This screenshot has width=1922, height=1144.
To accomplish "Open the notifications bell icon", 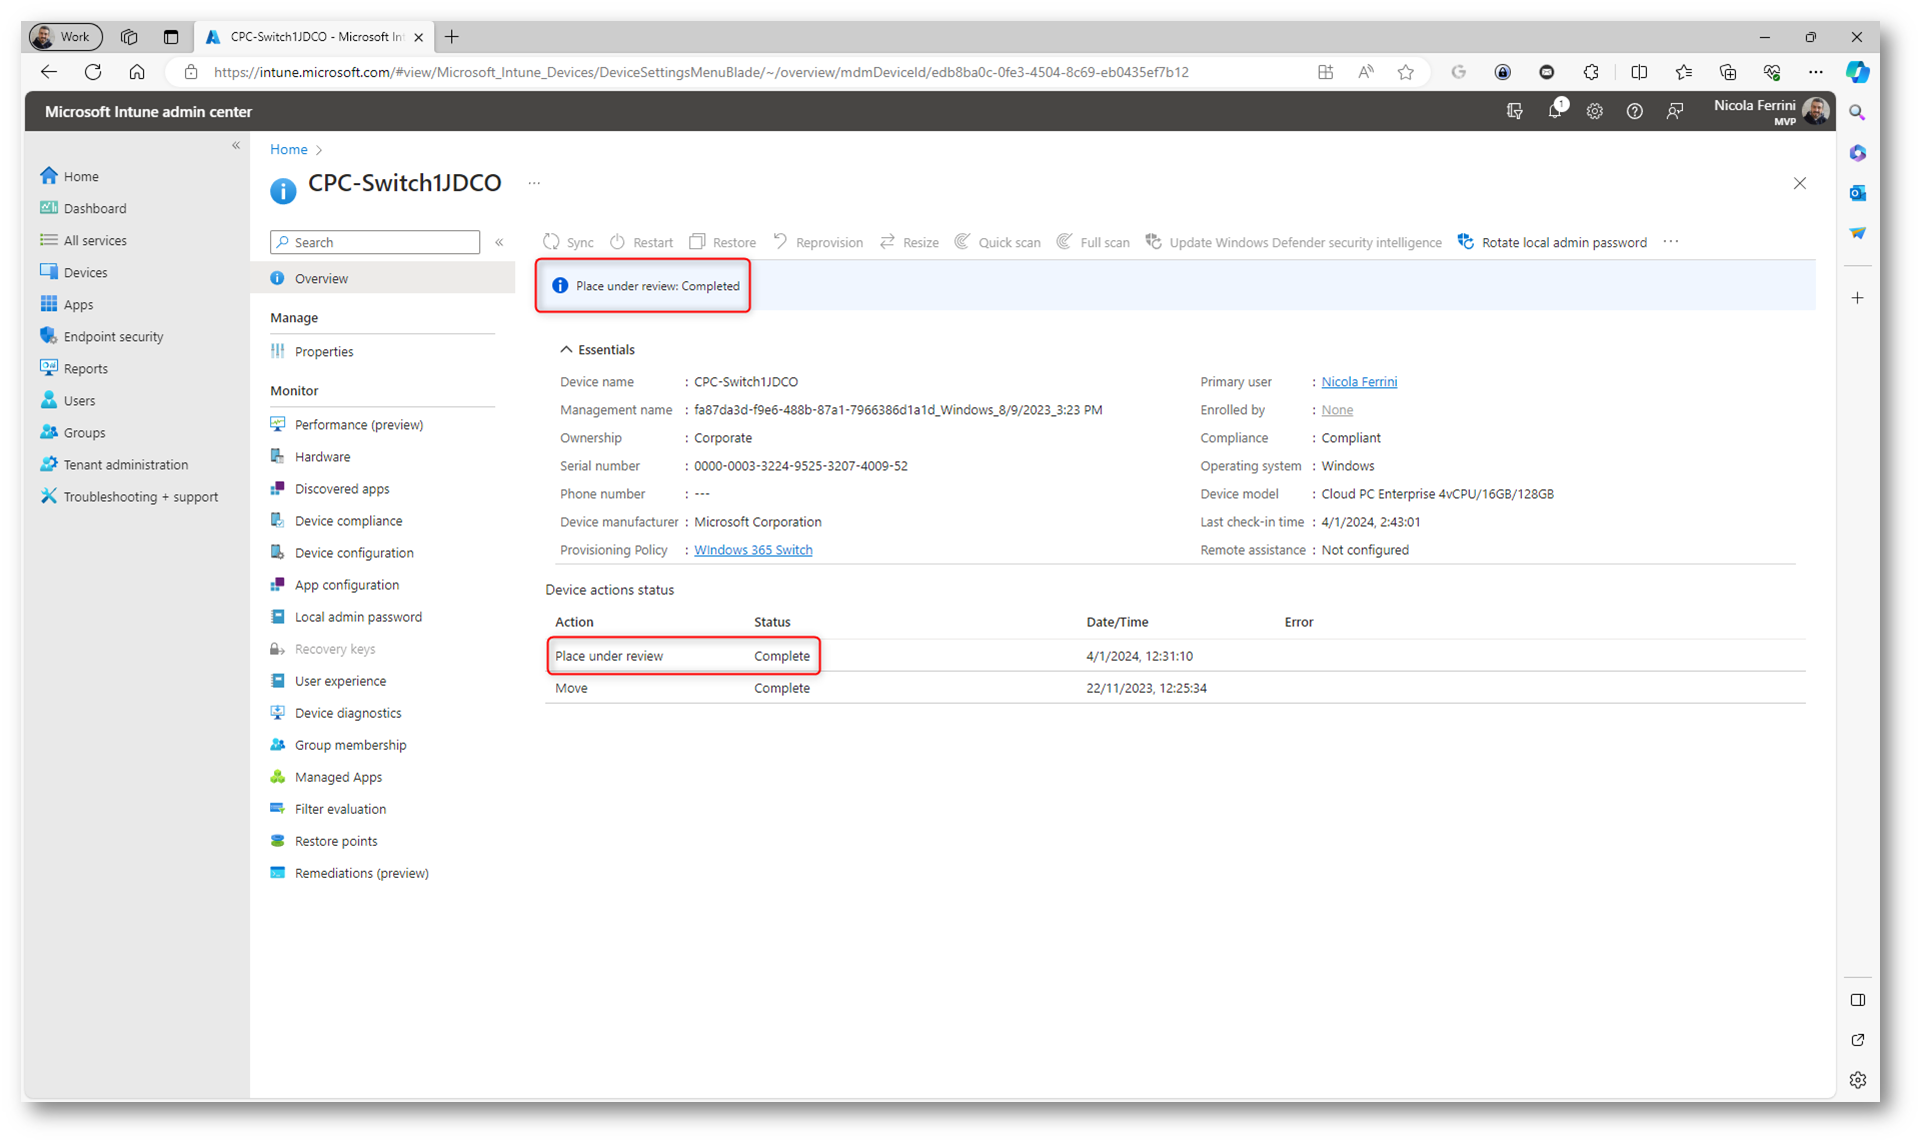I will tap(1555, 111).
